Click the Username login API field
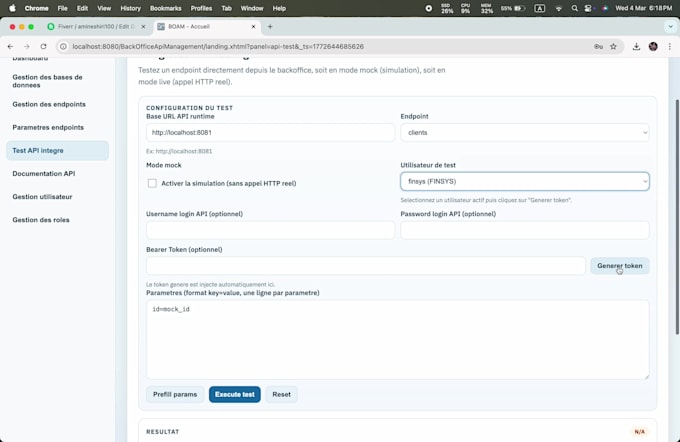This screenshot has height=442, width=680. pyautogui.click(x=270, y=230)
